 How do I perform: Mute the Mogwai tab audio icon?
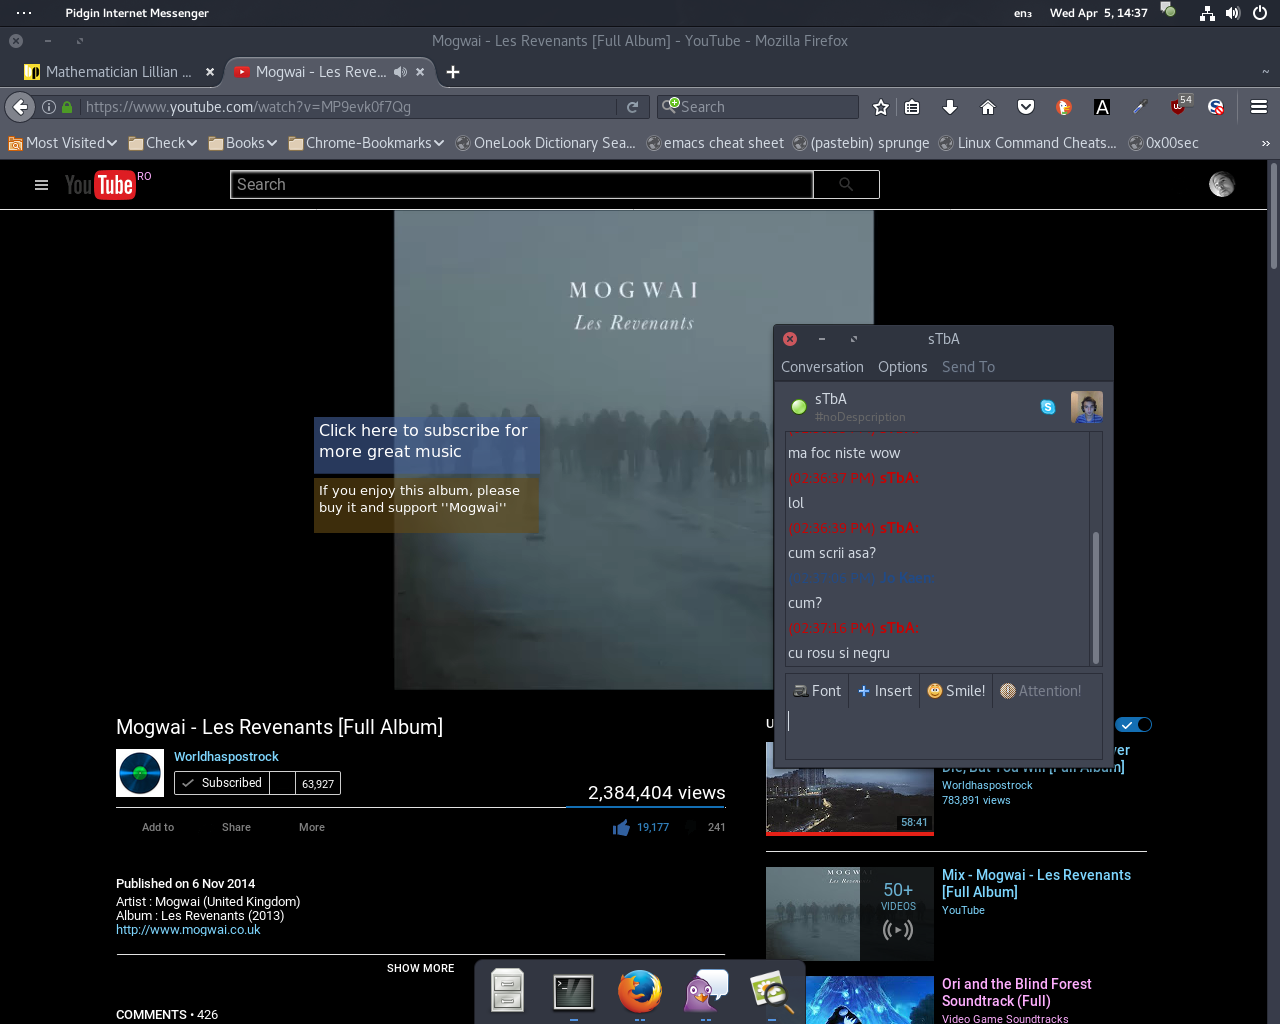tap(400, 72)
